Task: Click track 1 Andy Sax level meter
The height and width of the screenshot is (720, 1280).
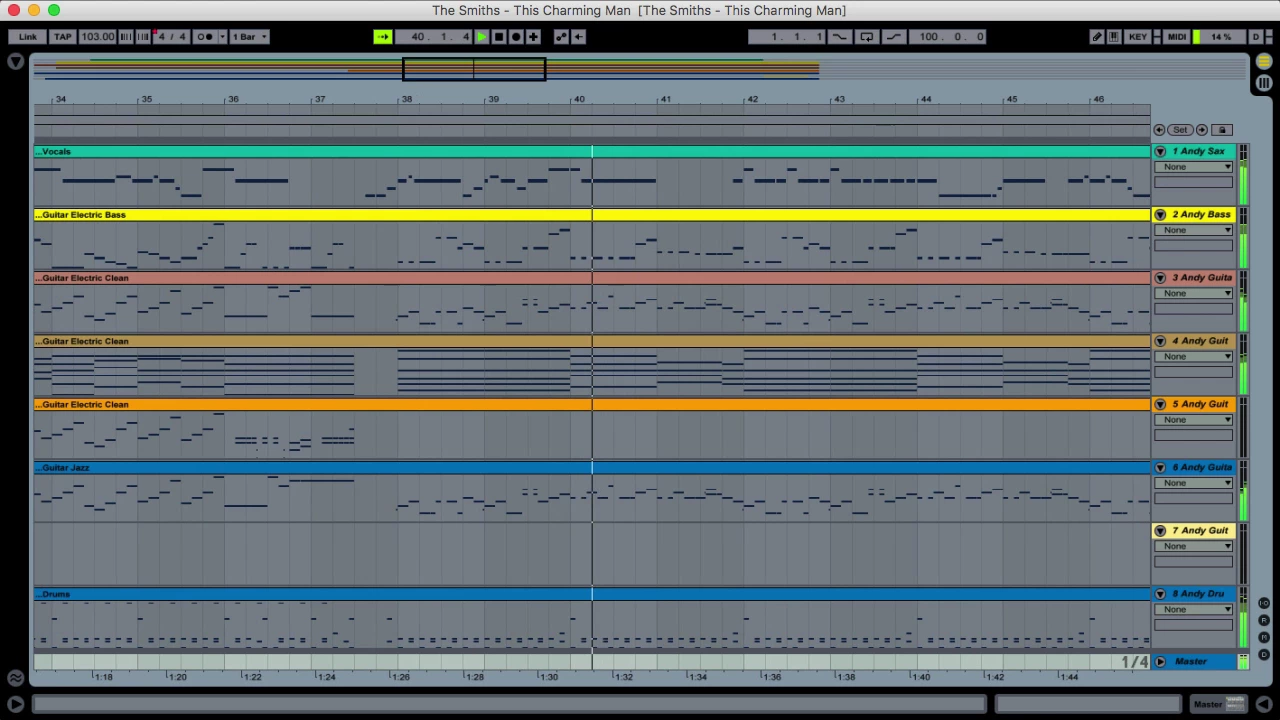Action: click(x=1243, y=176)
